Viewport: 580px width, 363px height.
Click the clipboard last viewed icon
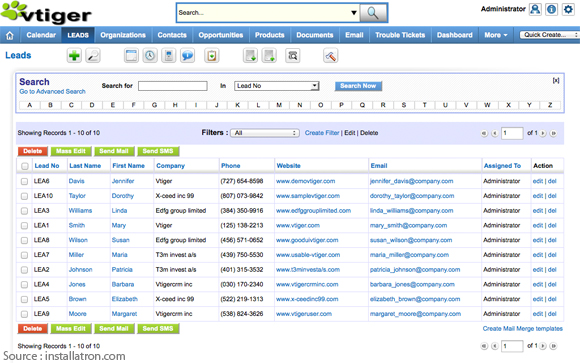pyautogui.click(x=212, y=56)
